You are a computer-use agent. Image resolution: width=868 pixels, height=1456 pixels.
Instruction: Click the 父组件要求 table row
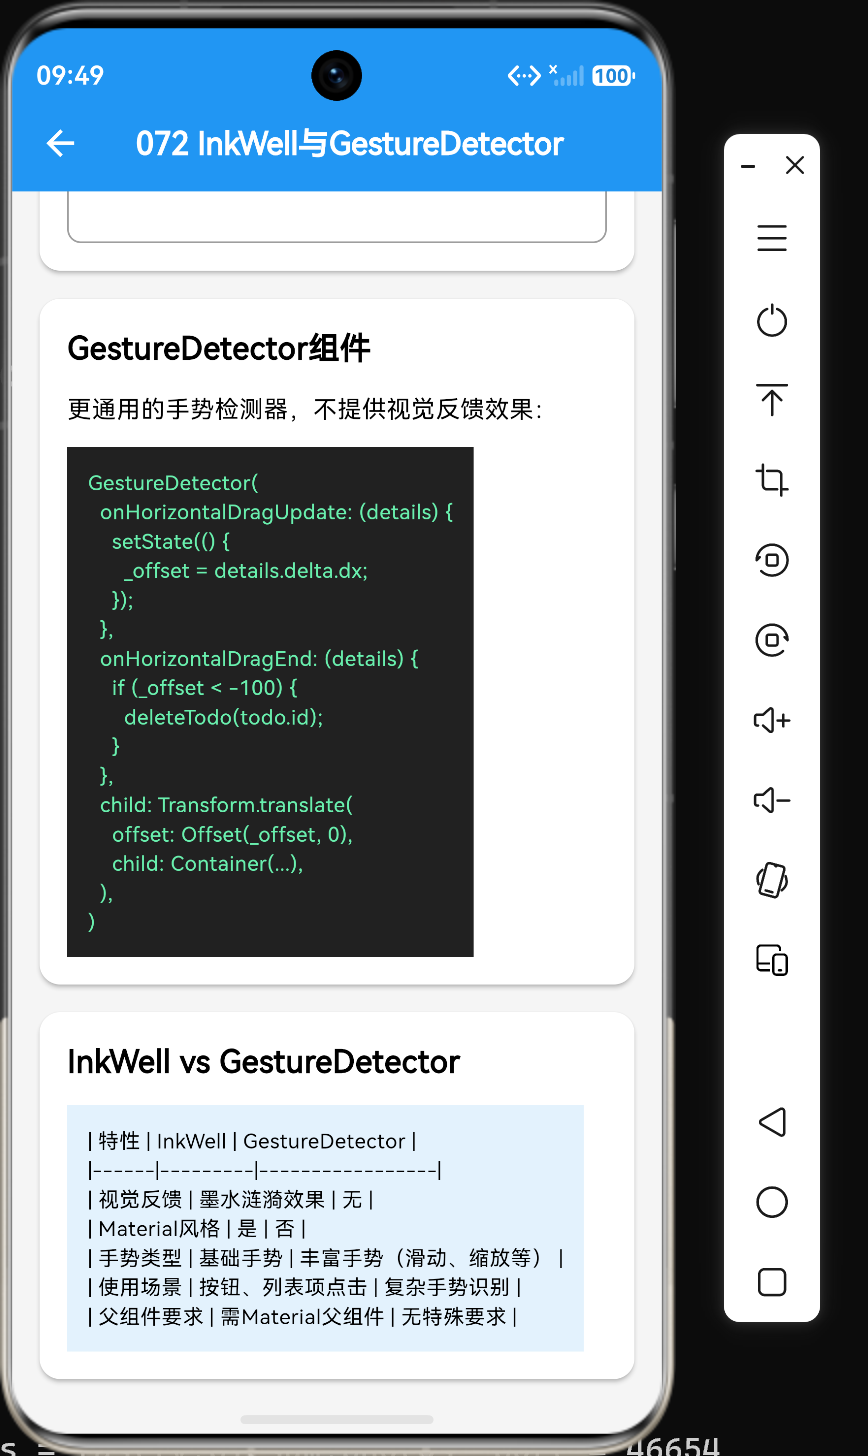[303, 1316]
